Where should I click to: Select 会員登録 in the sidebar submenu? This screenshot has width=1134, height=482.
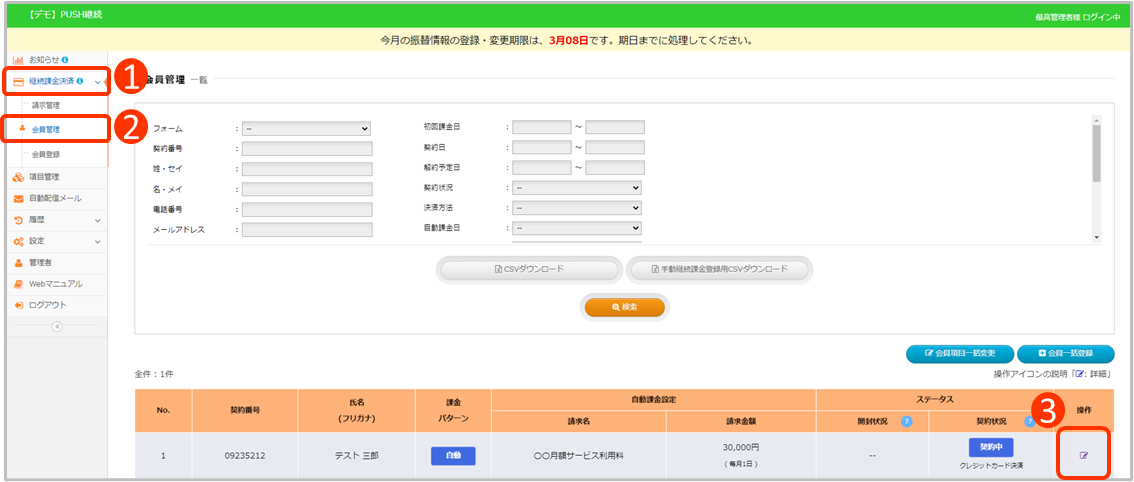(46, 154)
